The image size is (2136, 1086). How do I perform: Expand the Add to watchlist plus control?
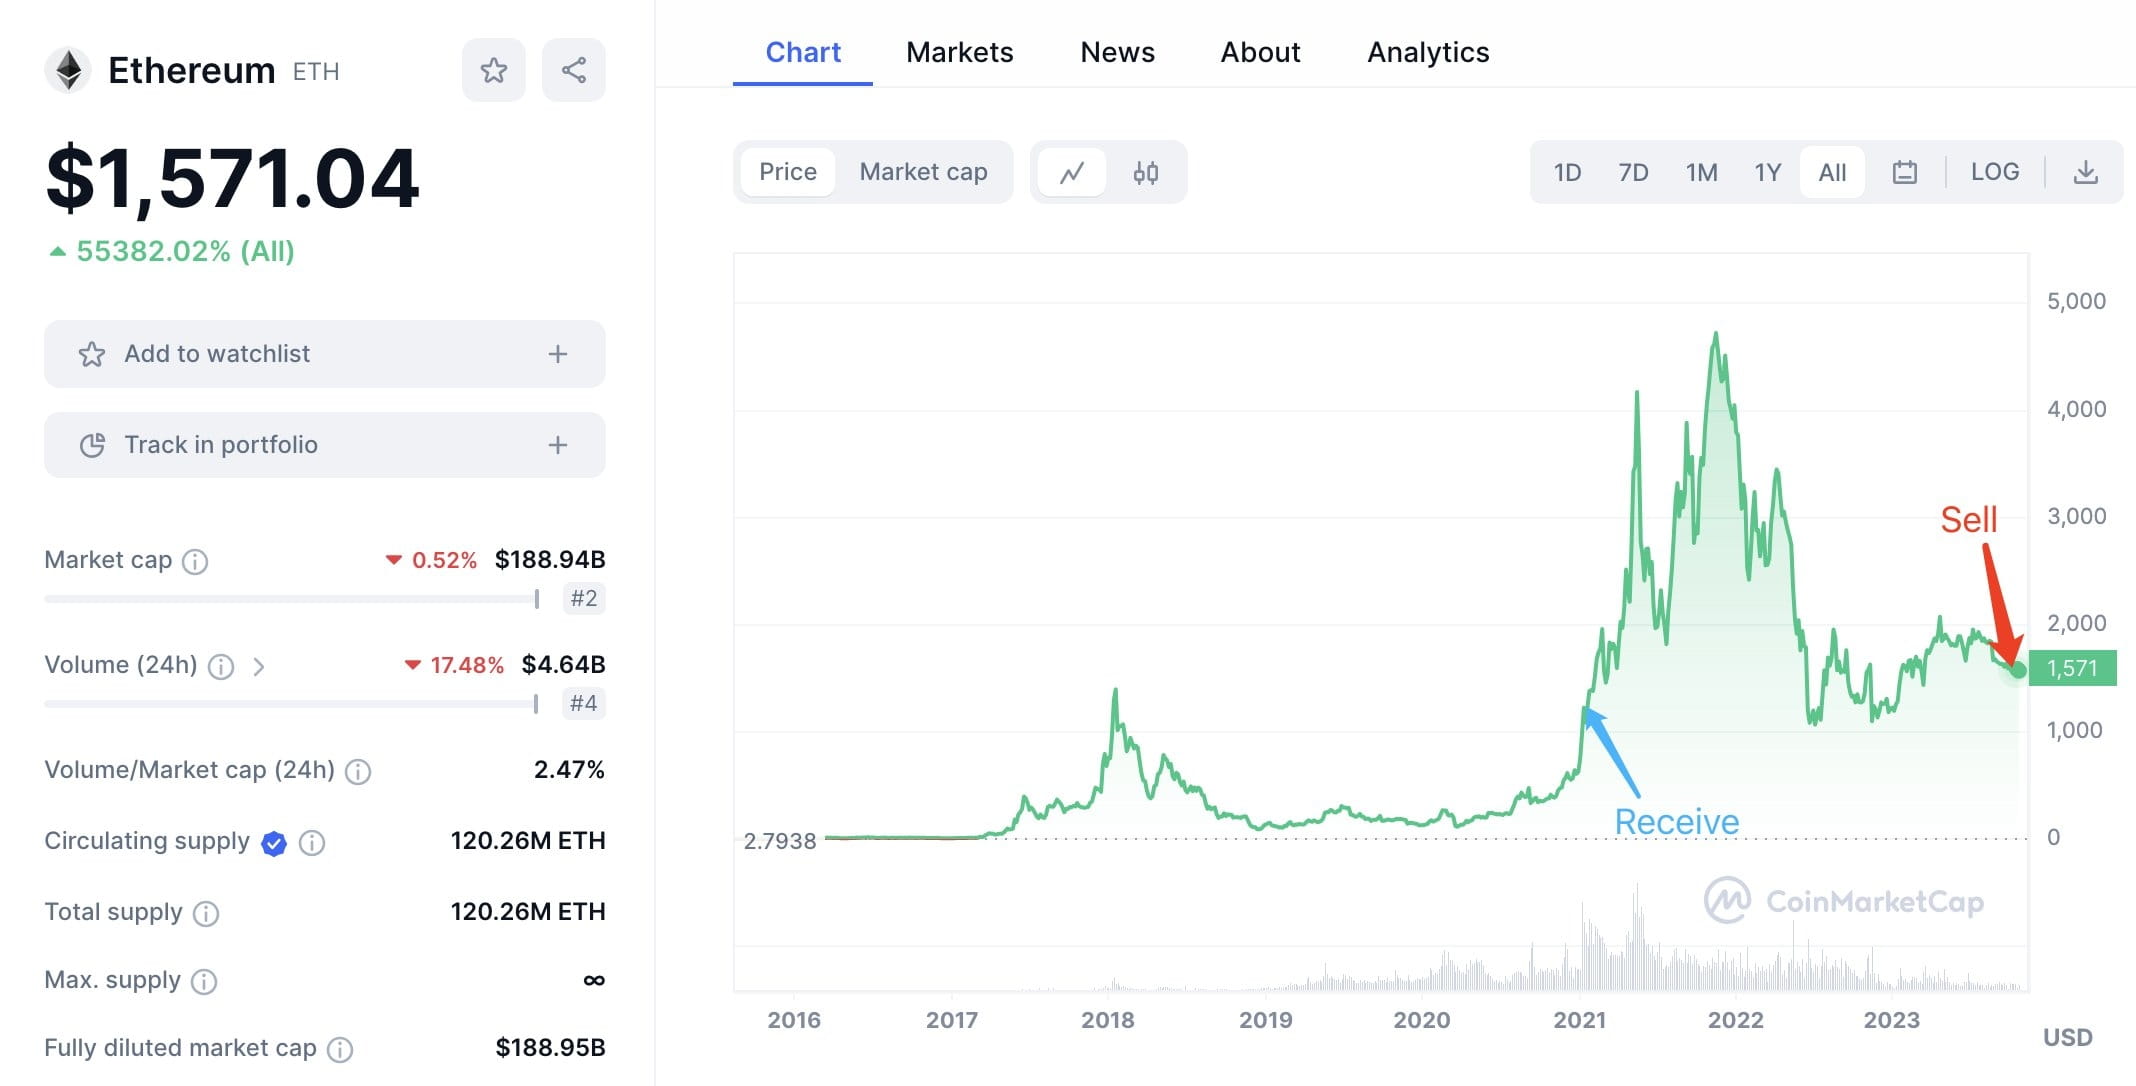point(557,354)
